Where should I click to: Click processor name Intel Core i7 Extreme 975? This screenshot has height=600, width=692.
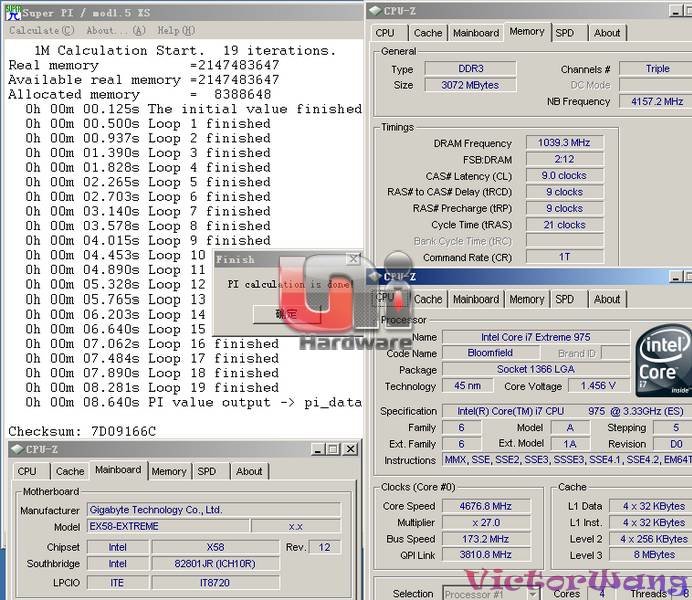pos(536,337)
